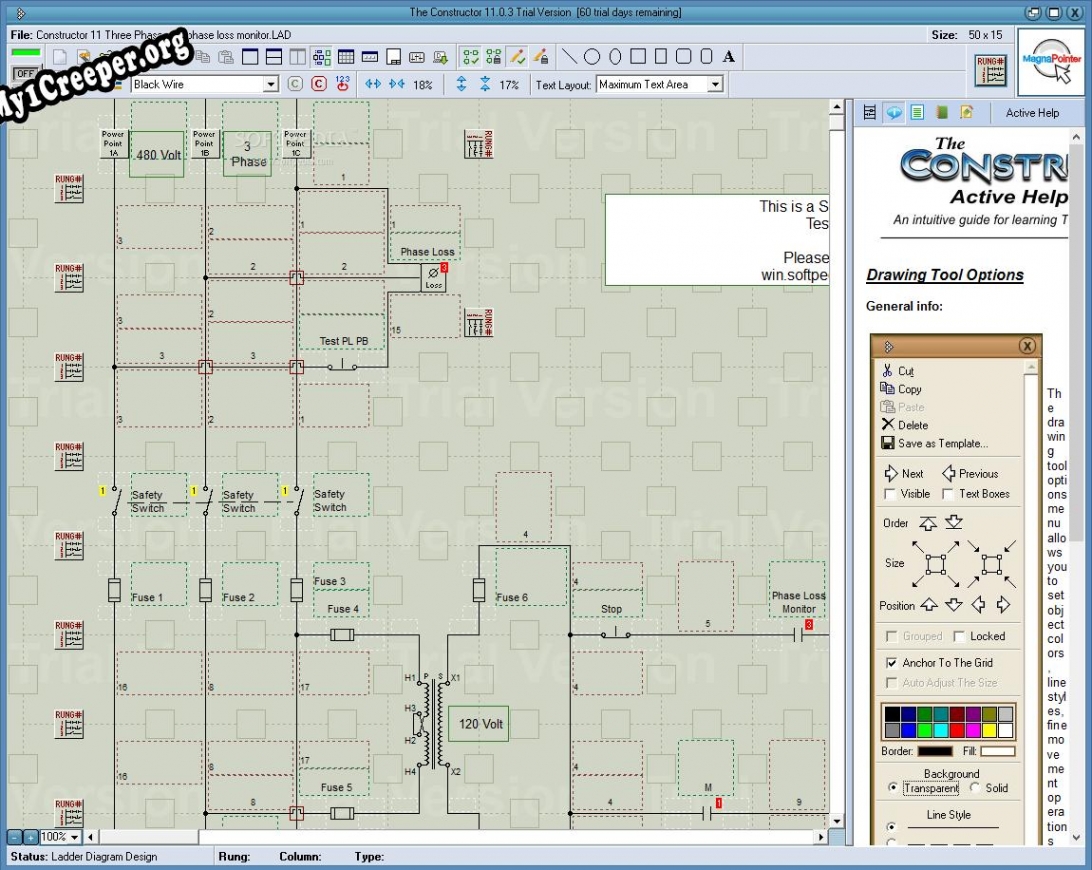Enable the Visible checkbox

point(891,494)
